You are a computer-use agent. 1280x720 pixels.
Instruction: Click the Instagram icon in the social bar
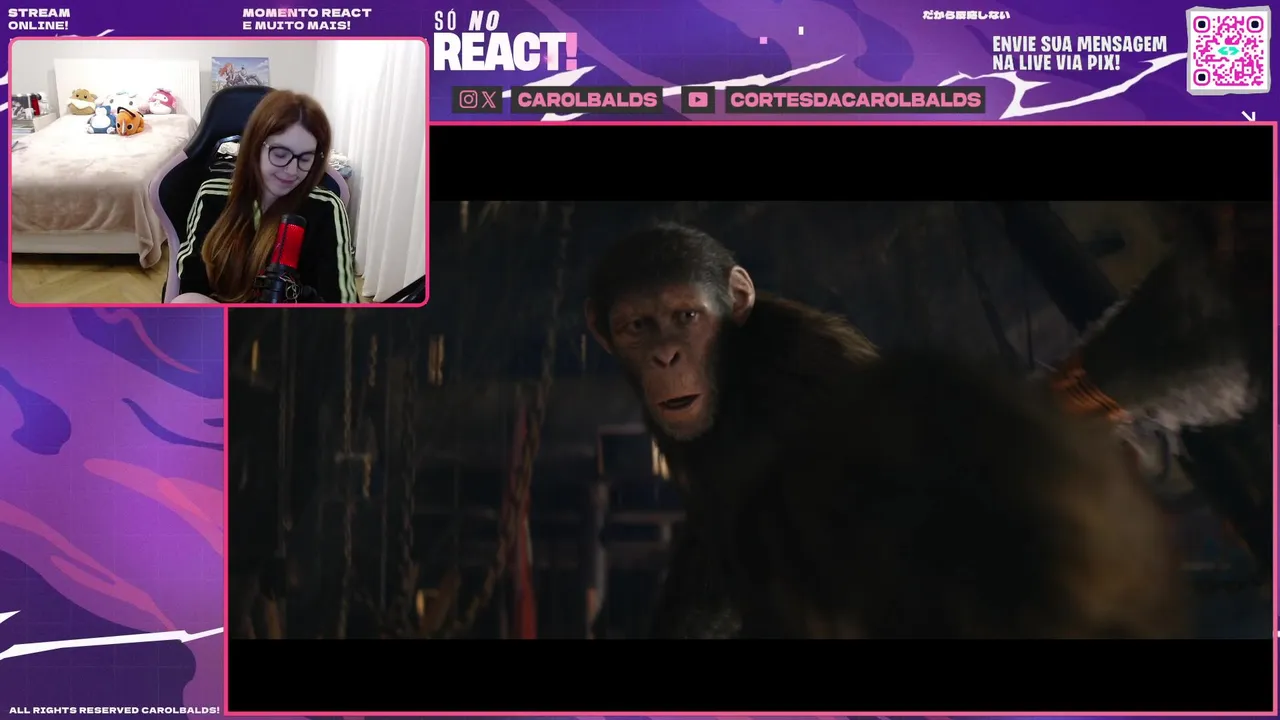pos(468,99)
